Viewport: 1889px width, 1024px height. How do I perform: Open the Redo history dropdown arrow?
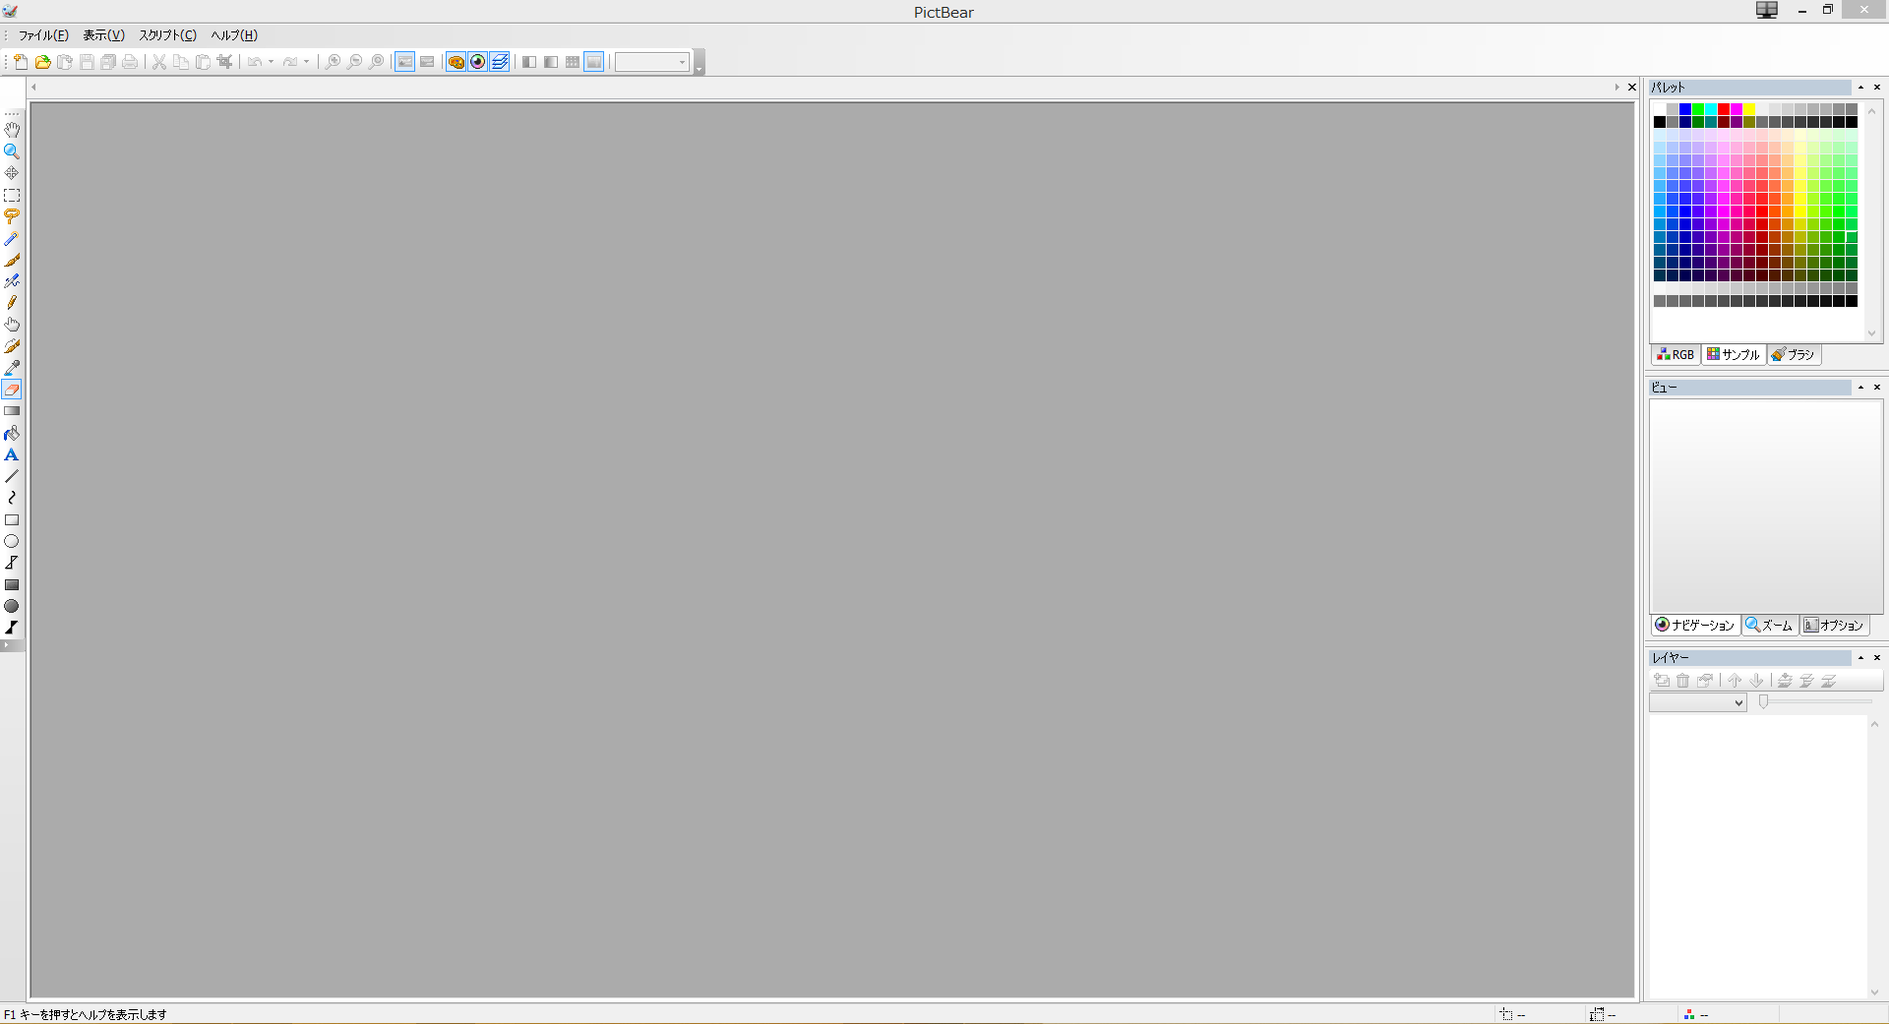point(306,62)
